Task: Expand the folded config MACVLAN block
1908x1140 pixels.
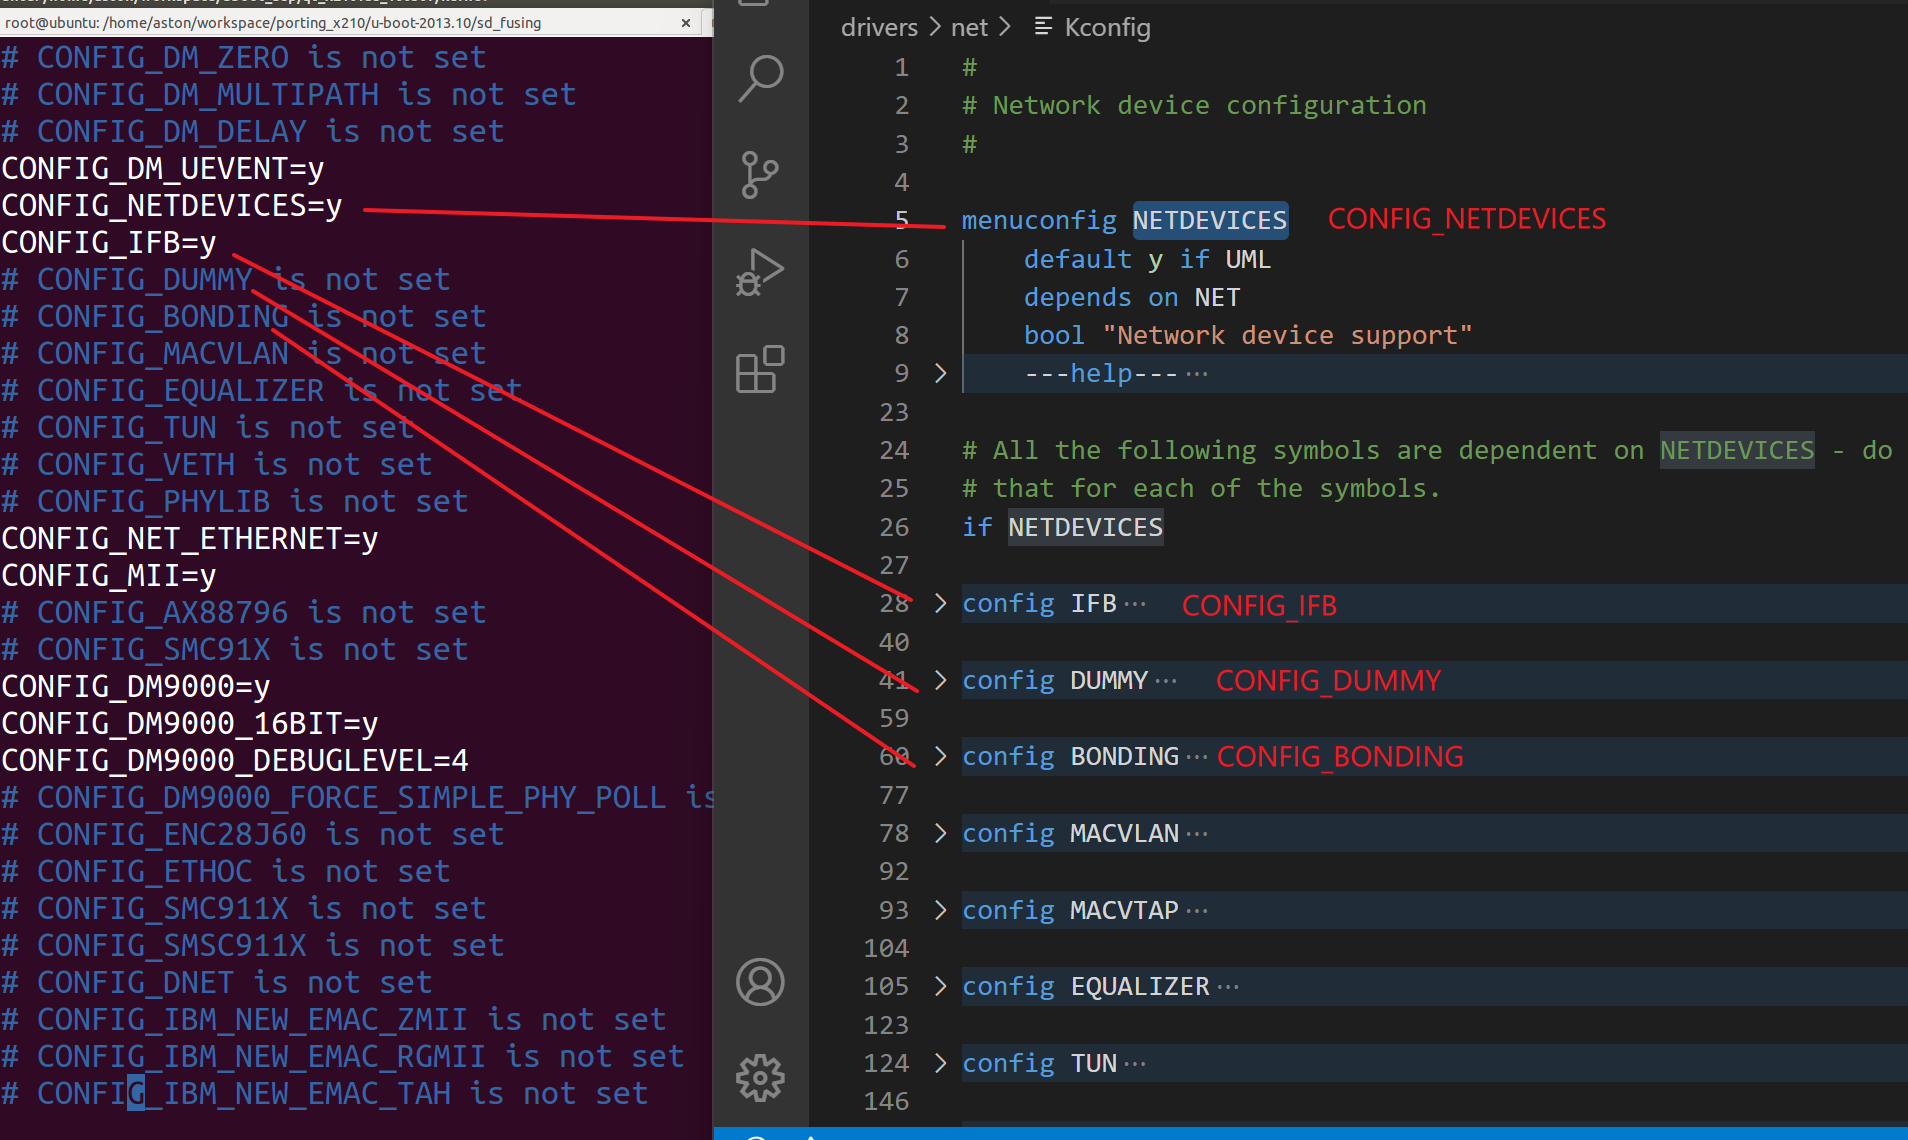Action: click(x=940, y=833)
